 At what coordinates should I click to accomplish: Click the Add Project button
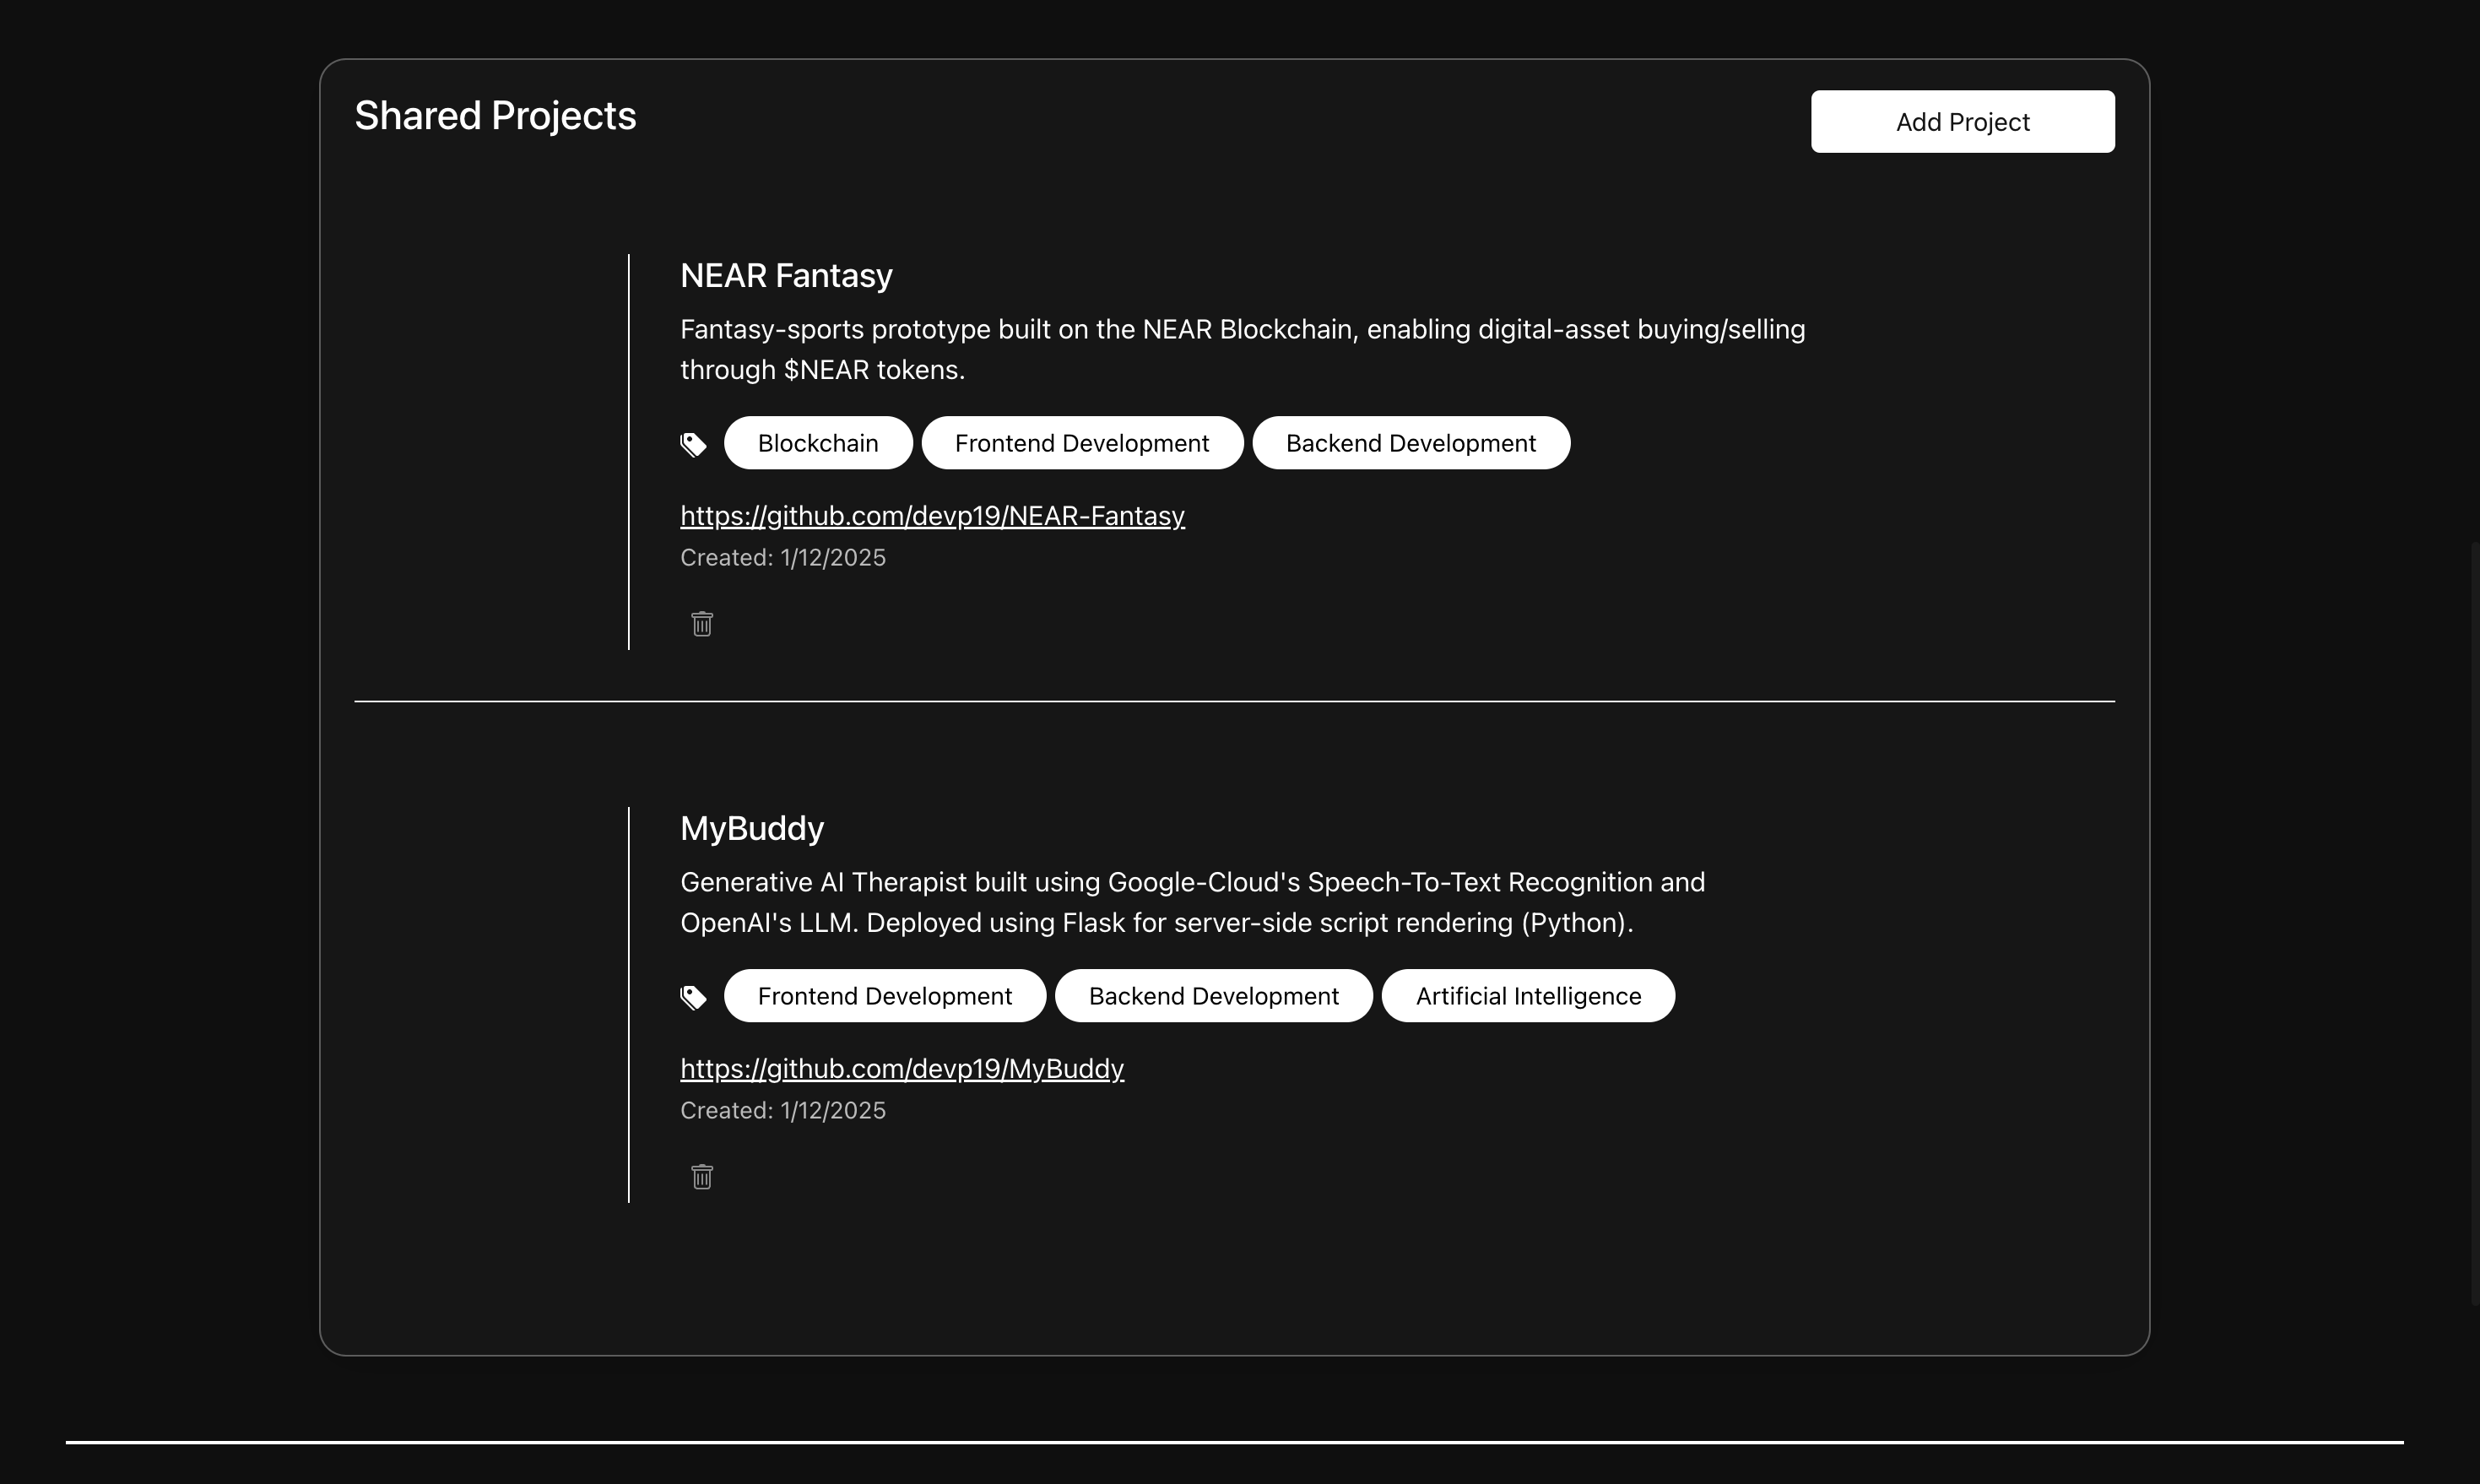(x=1962, y=122)
